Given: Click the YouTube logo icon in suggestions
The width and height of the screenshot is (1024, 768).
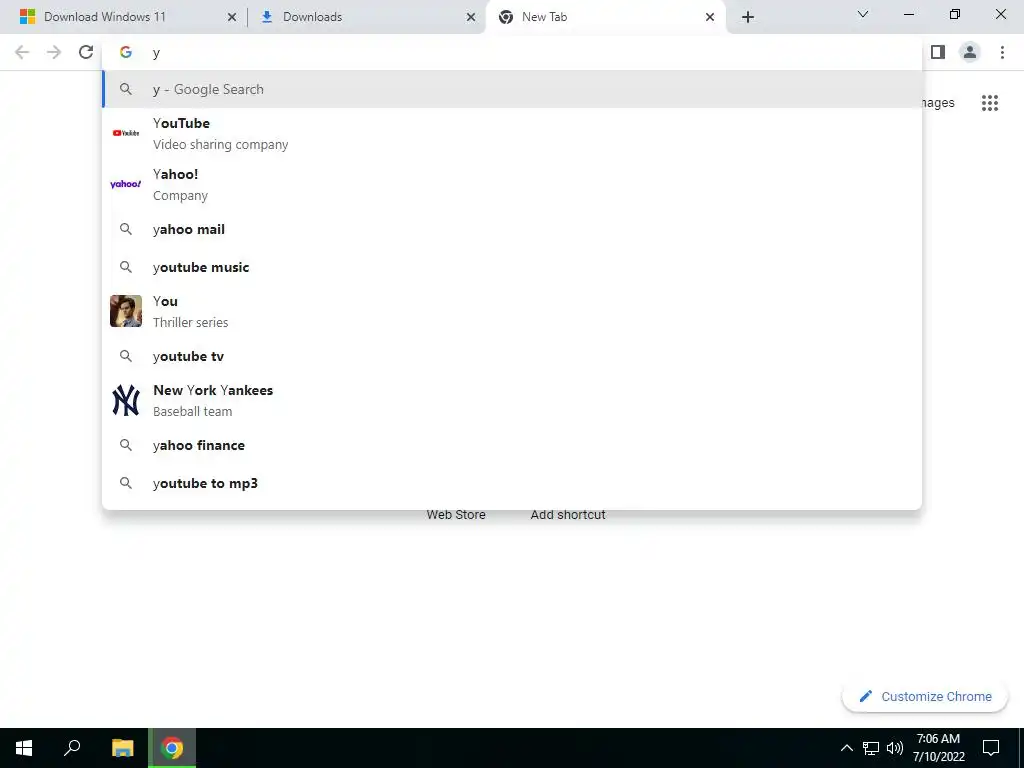Looking at the screenshot, I should [x=126, y=133].
